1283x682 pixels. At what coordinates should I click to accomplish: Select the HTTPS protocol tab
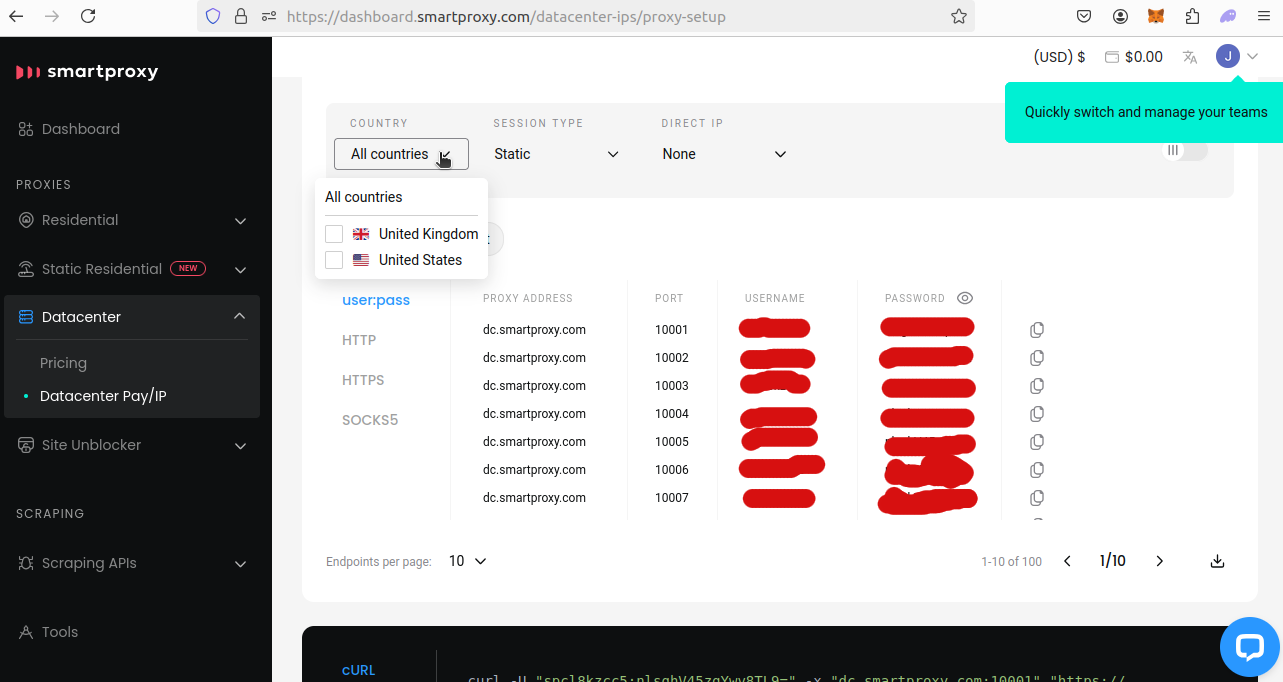363,380
